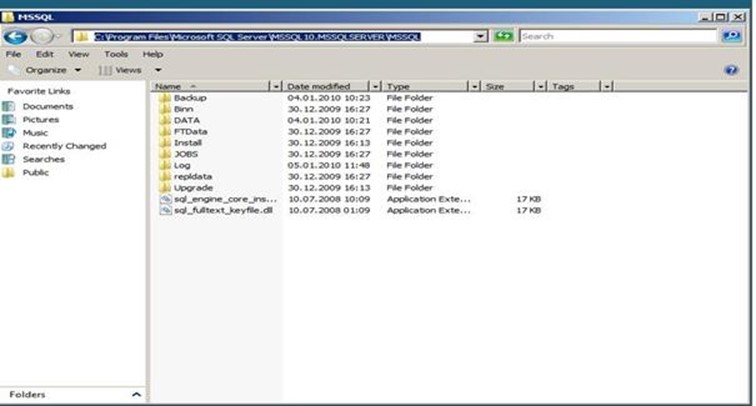The height and width of the screenshot is (406, 756).
Task: Click the folder icon in address bar
Action: (82, 37)
